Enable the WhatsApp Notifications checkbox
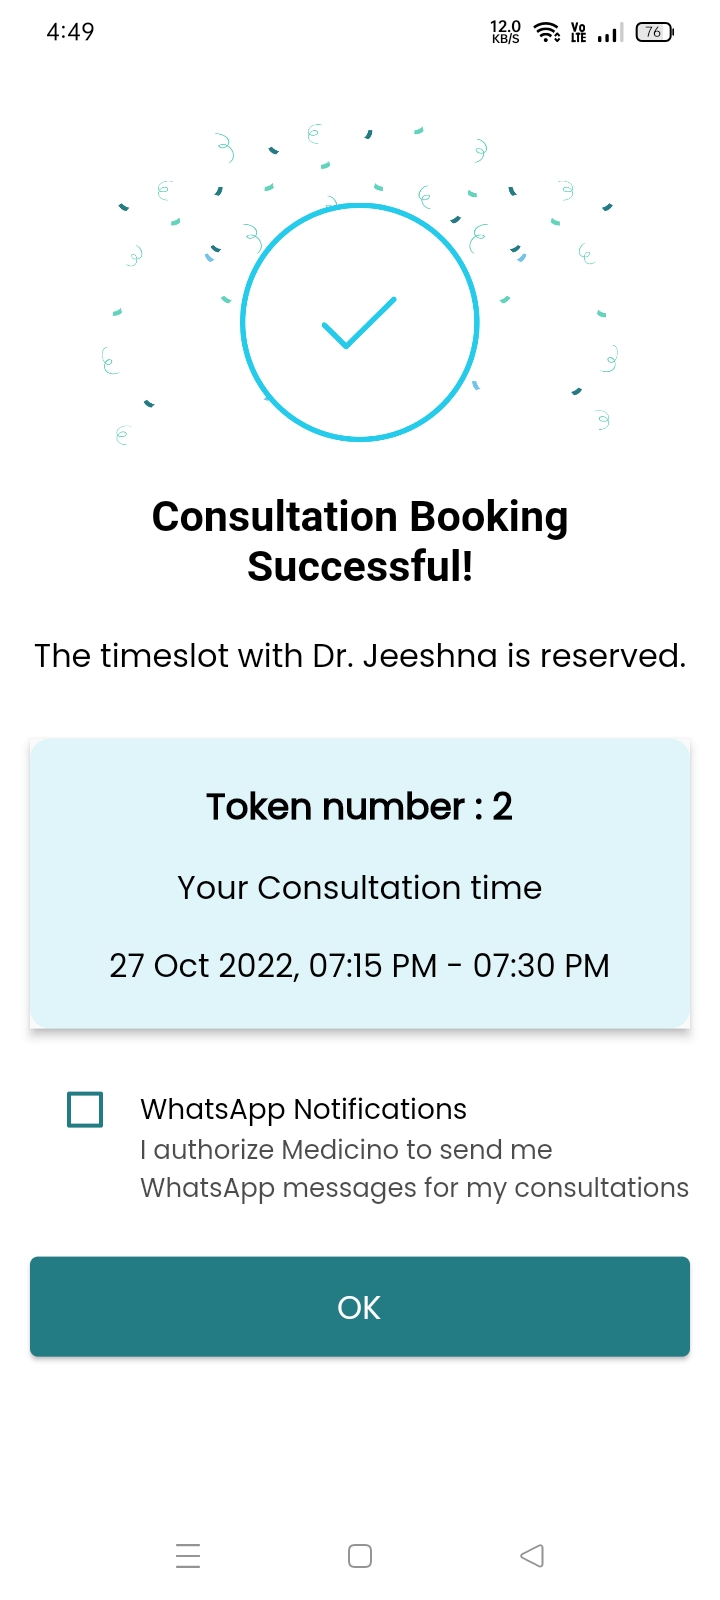The width and height of the screenshot is (720, 1600). (x=85, y=1109)
